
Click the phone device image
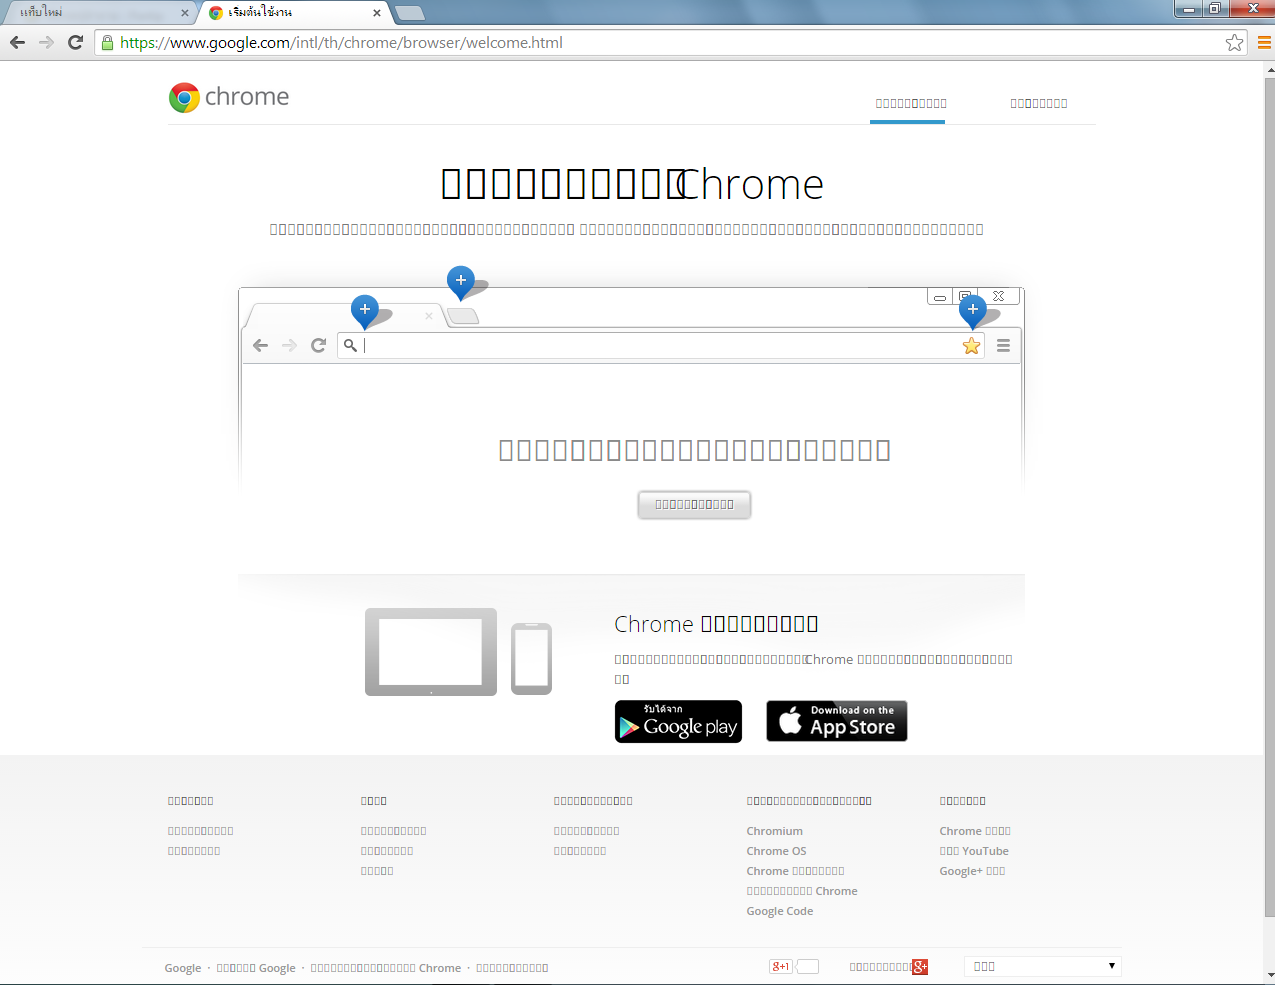tap(531, 658)
